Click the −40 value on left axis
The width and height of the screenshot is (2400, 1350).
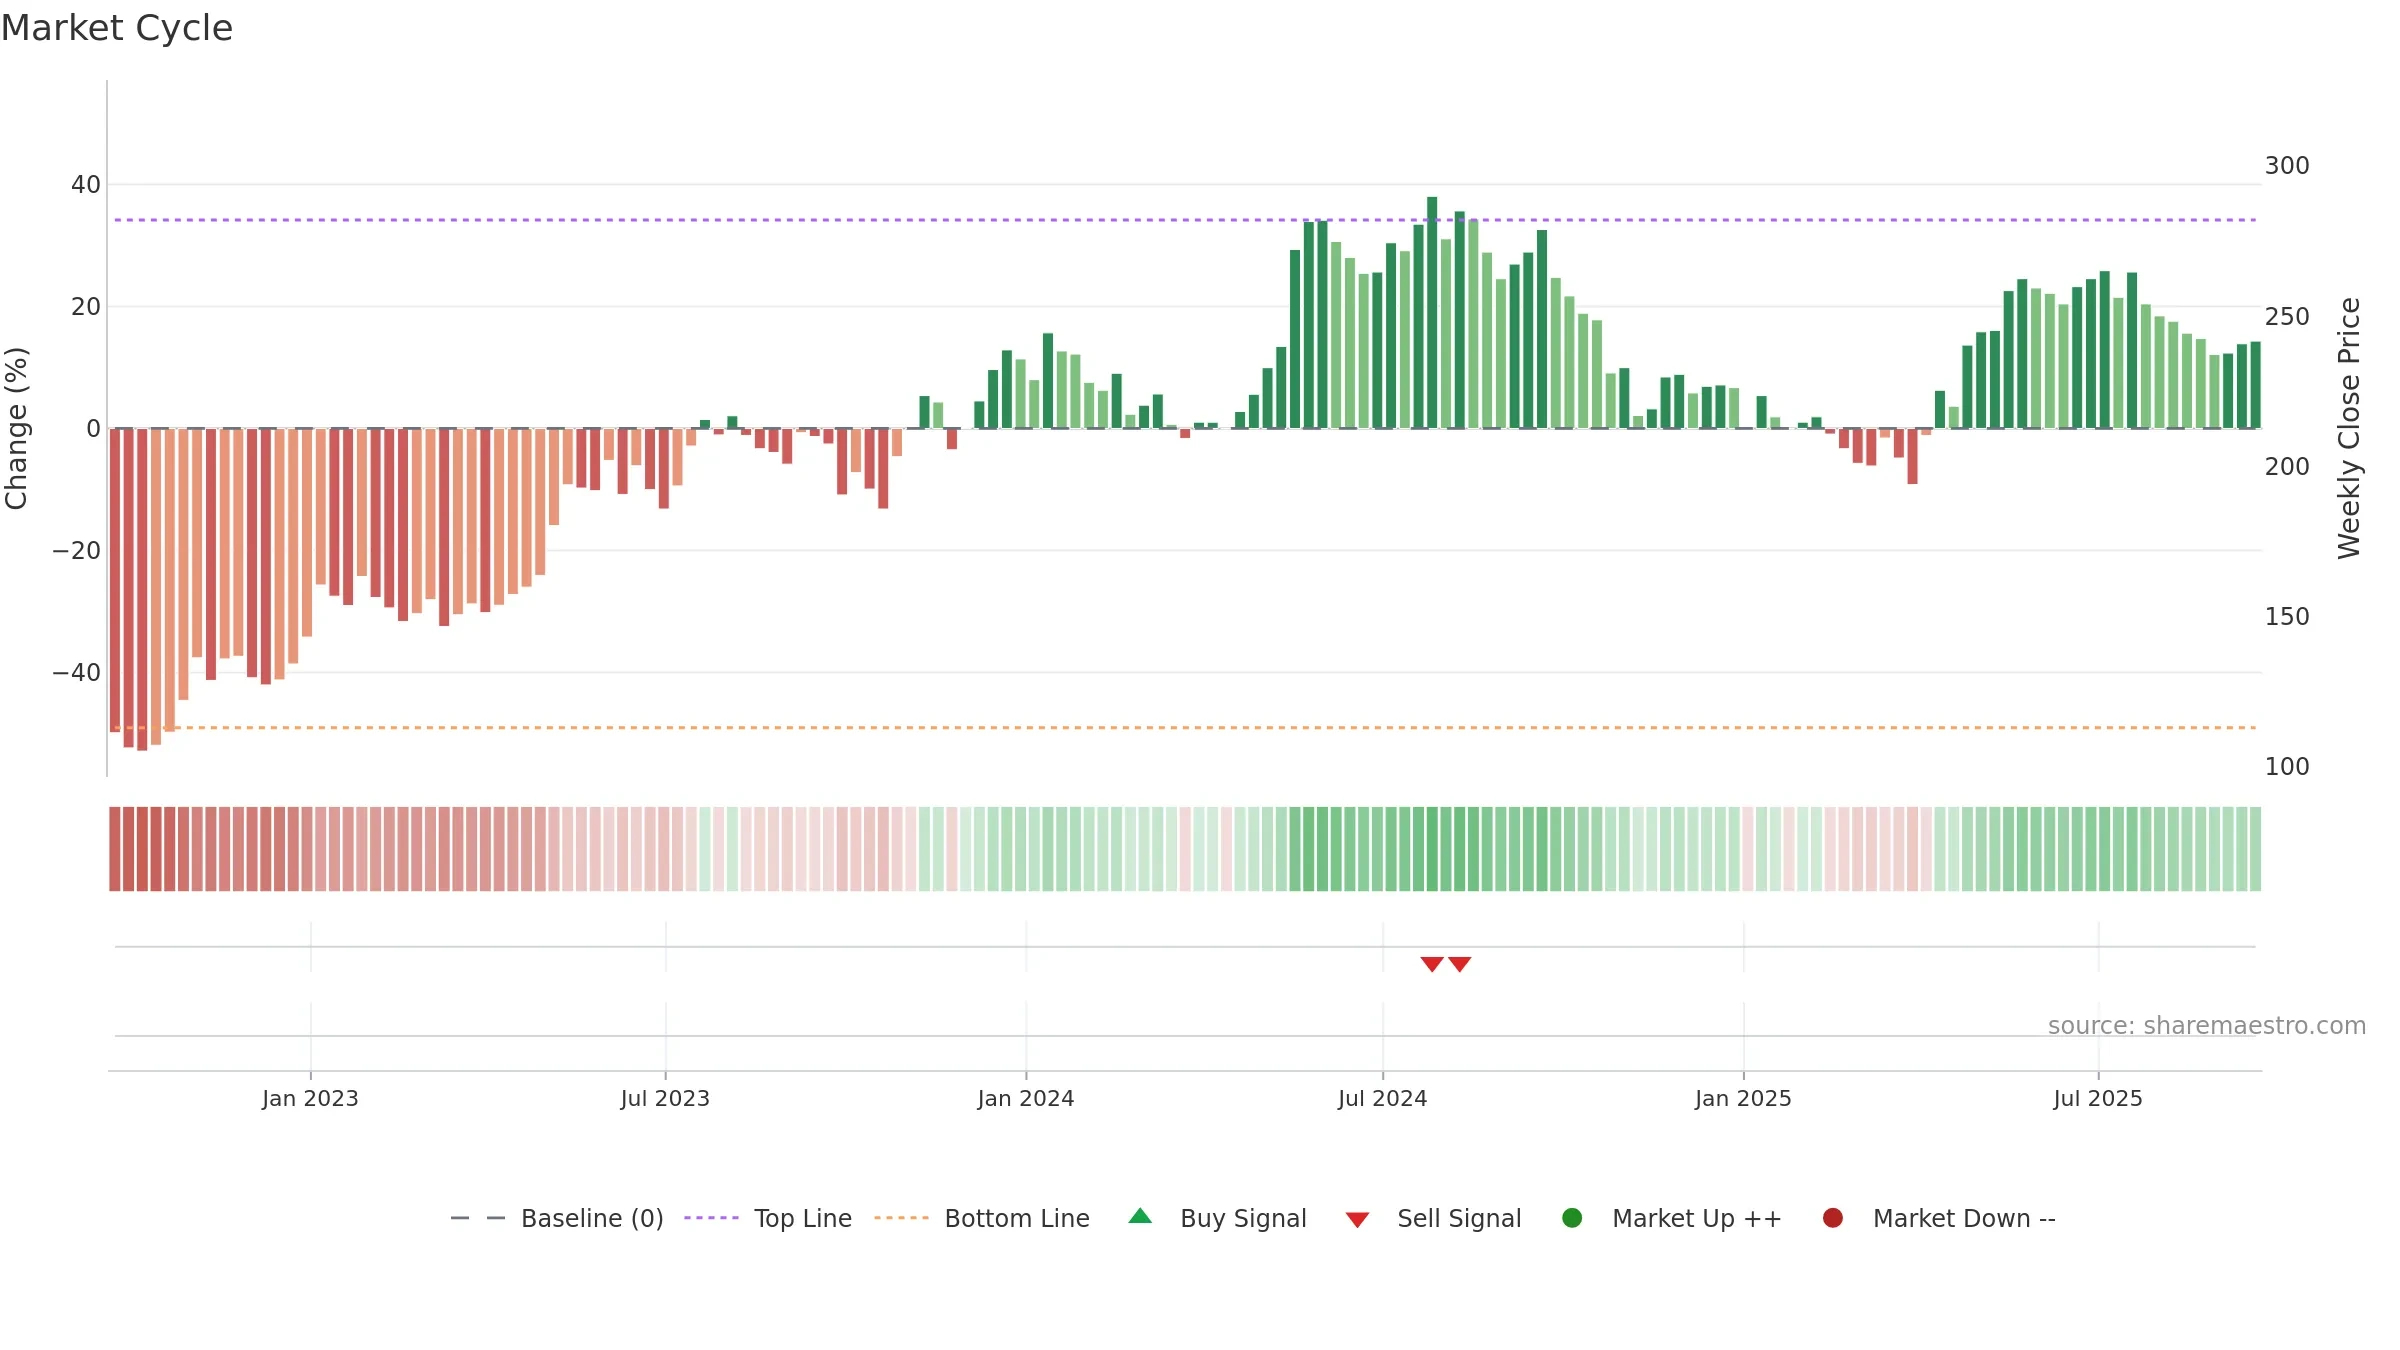pyautogui.click(x=77, y=673)
